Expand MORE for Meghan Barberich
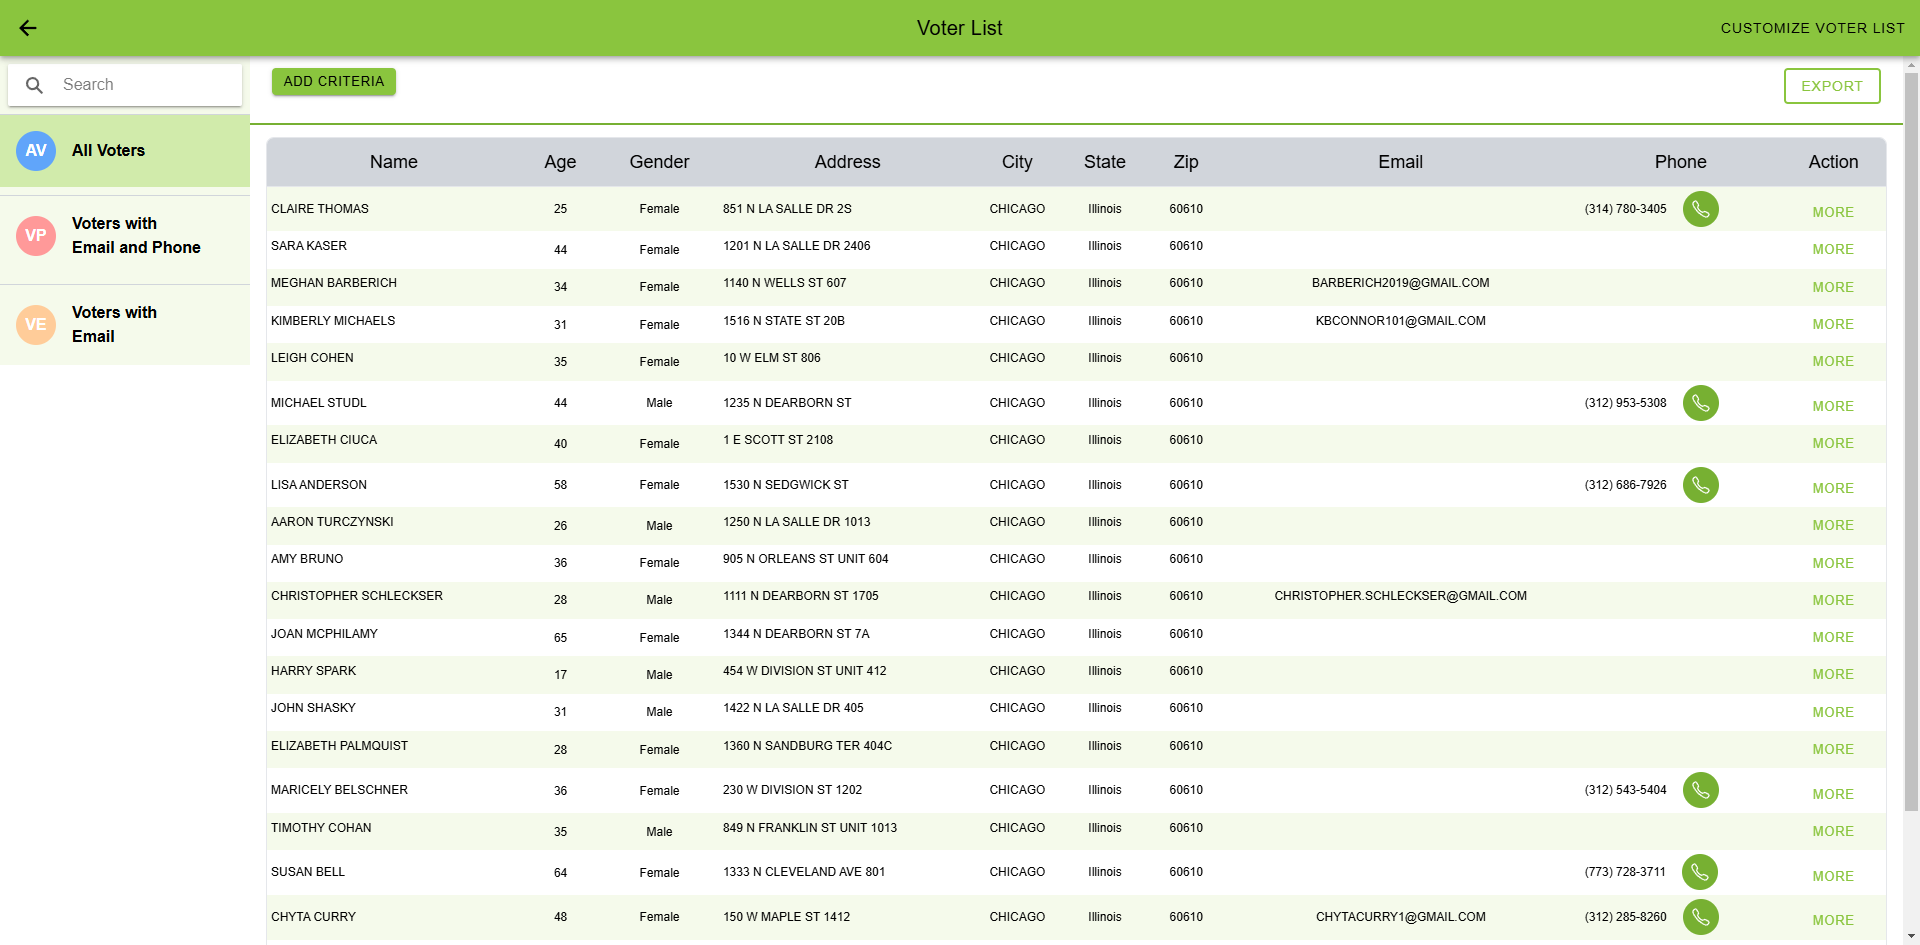This screenshot has width=1920, height=945. pos(1832,287)
